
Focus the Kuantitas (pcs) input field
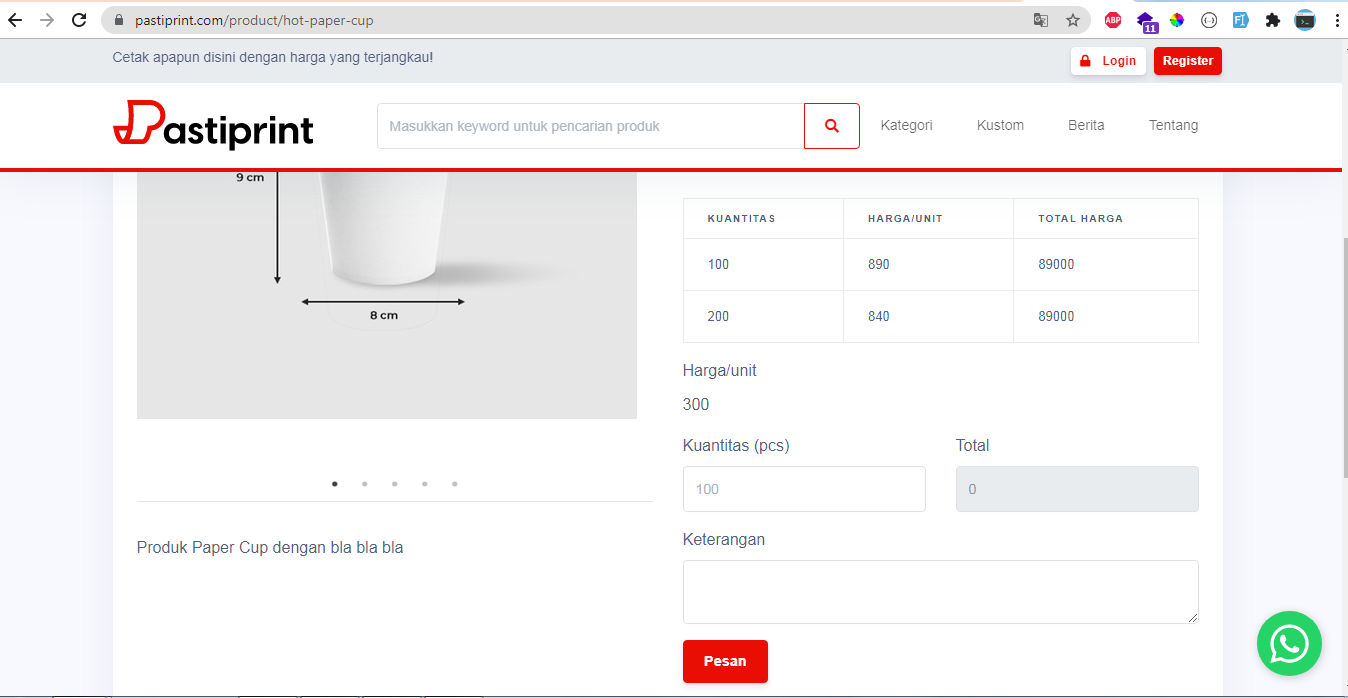click(804, 489)
